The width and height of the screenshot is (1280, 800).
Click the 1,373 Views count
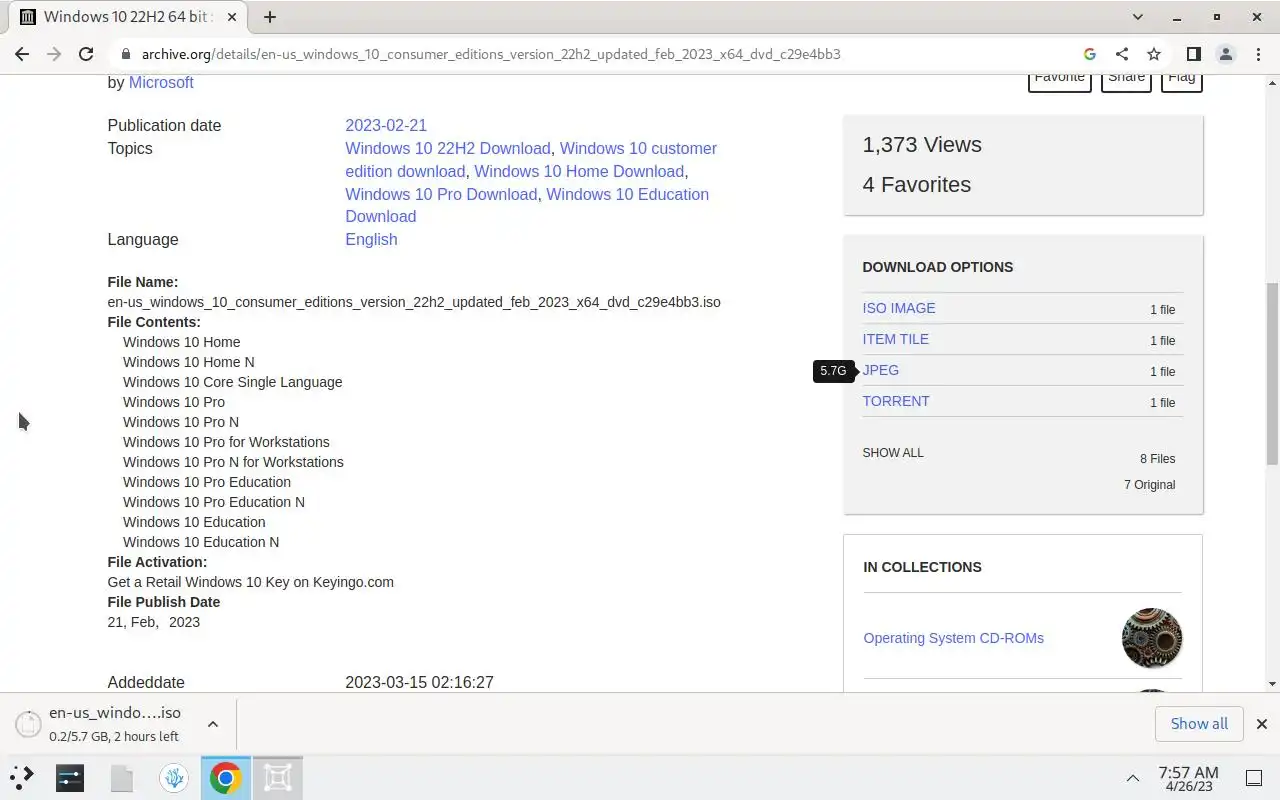click(x=922, y=144)
